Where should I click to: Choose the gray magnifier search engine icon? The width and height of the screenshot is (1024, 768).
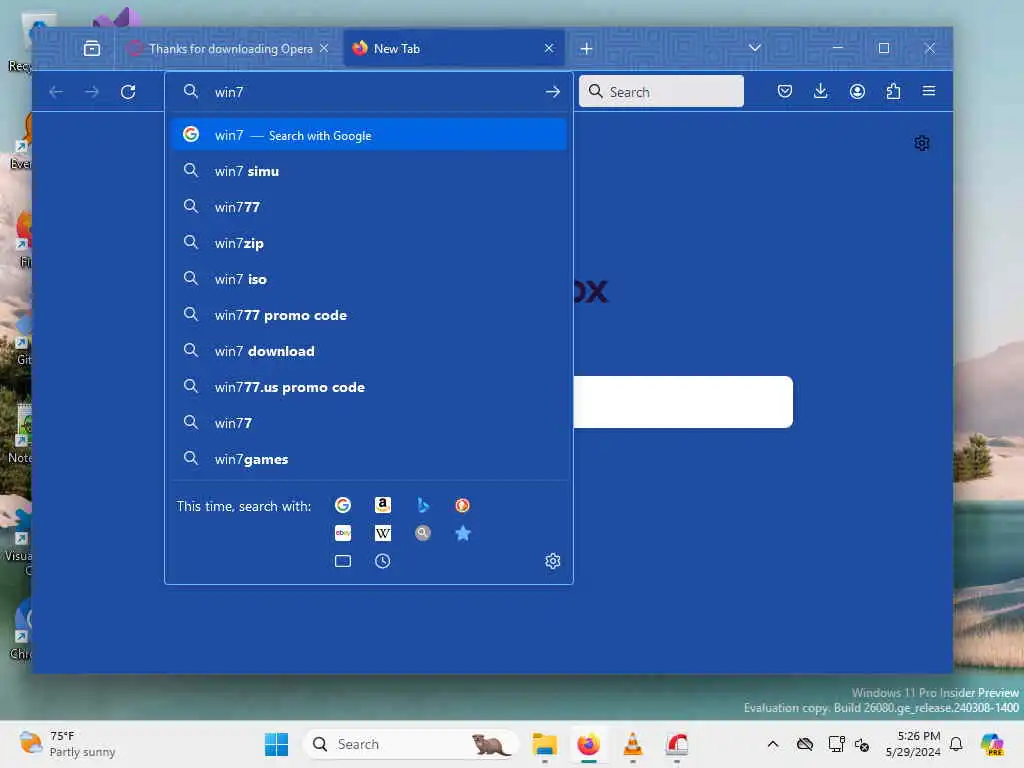423,534
